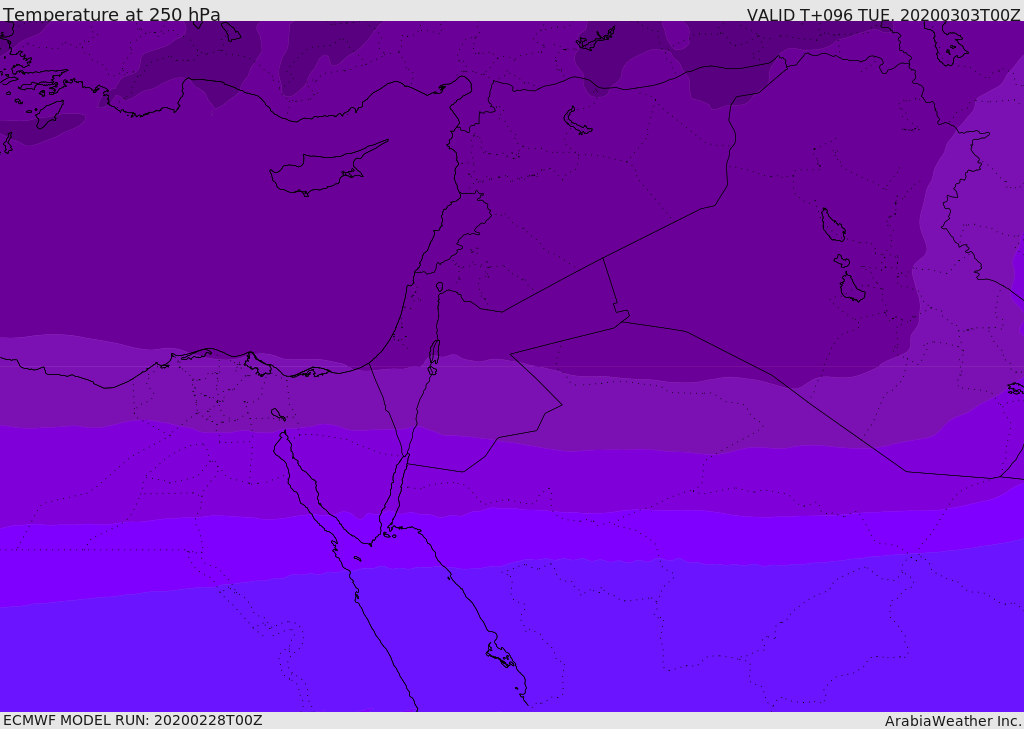Click the ECMWF MODEL RUN footer text

pyautogui.click(x=133, y=720)
